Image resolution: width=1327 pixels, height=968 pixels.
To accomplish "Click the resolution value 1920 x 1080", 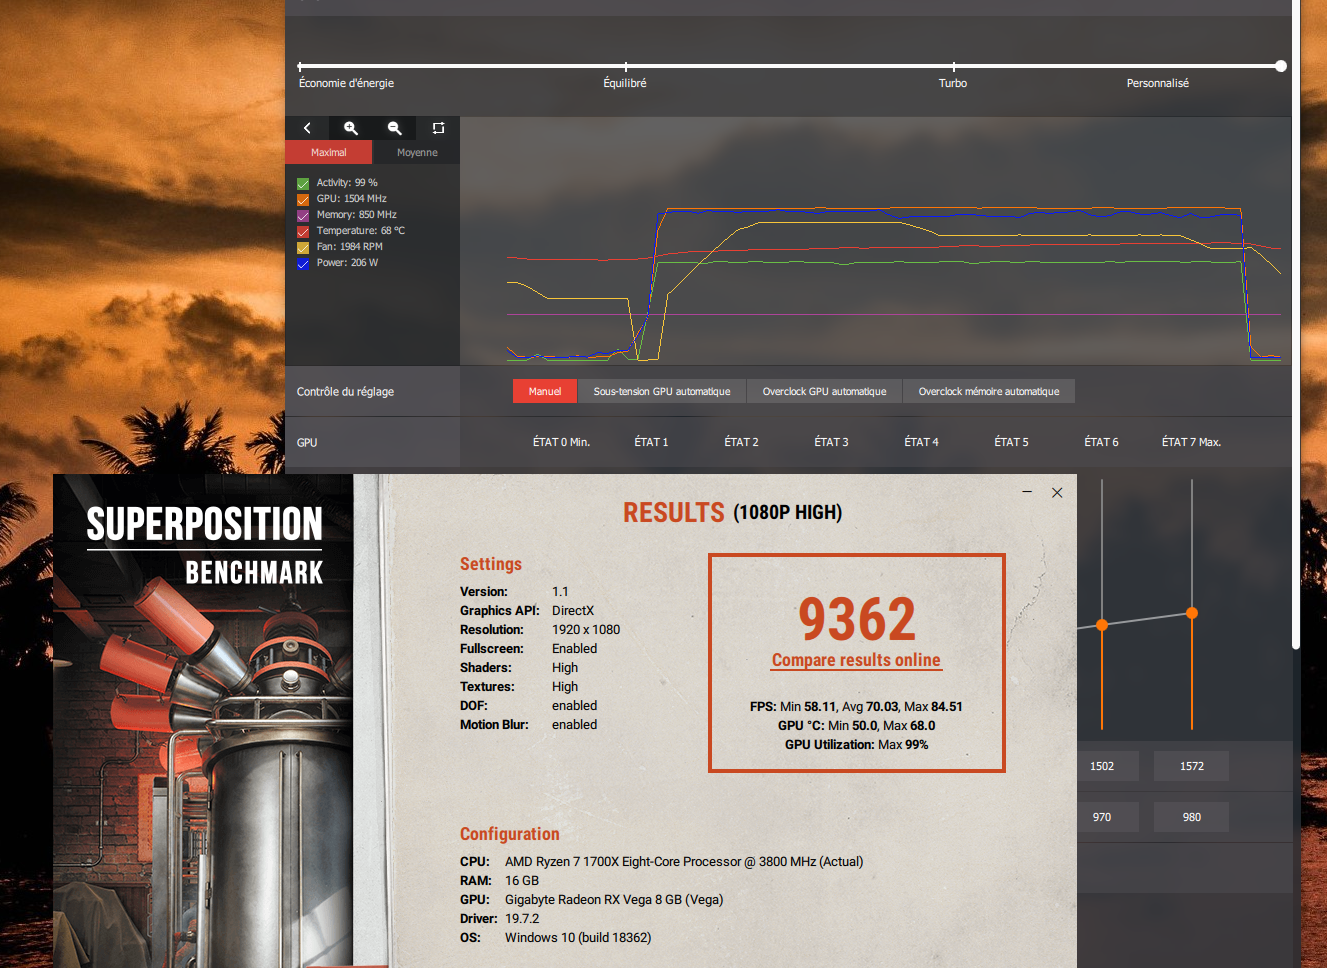I will [x=586, y=629].
